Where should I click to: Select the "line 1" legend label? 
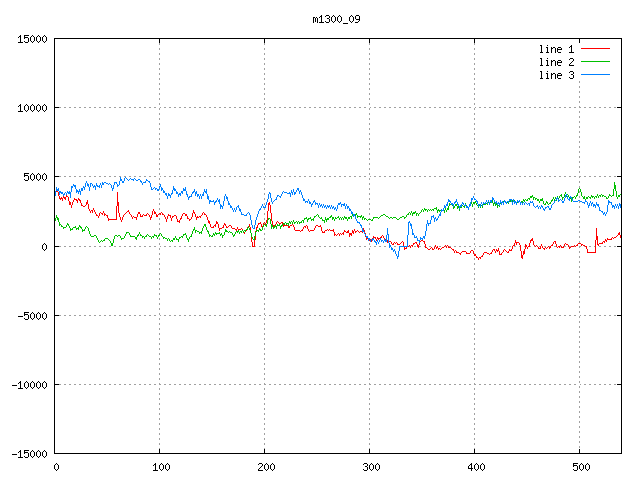click(x=557, y=49)
